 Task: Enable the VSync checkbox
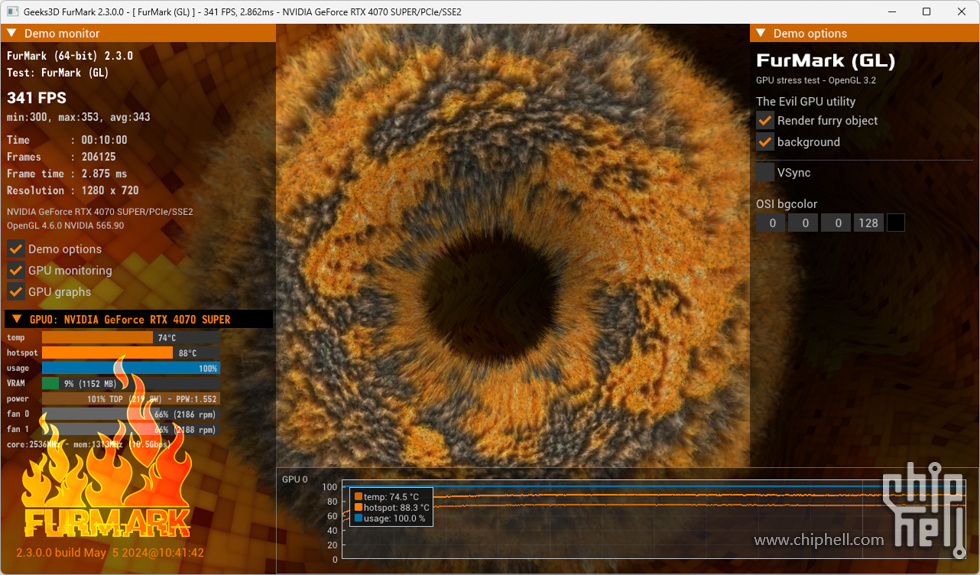point(765,172)
